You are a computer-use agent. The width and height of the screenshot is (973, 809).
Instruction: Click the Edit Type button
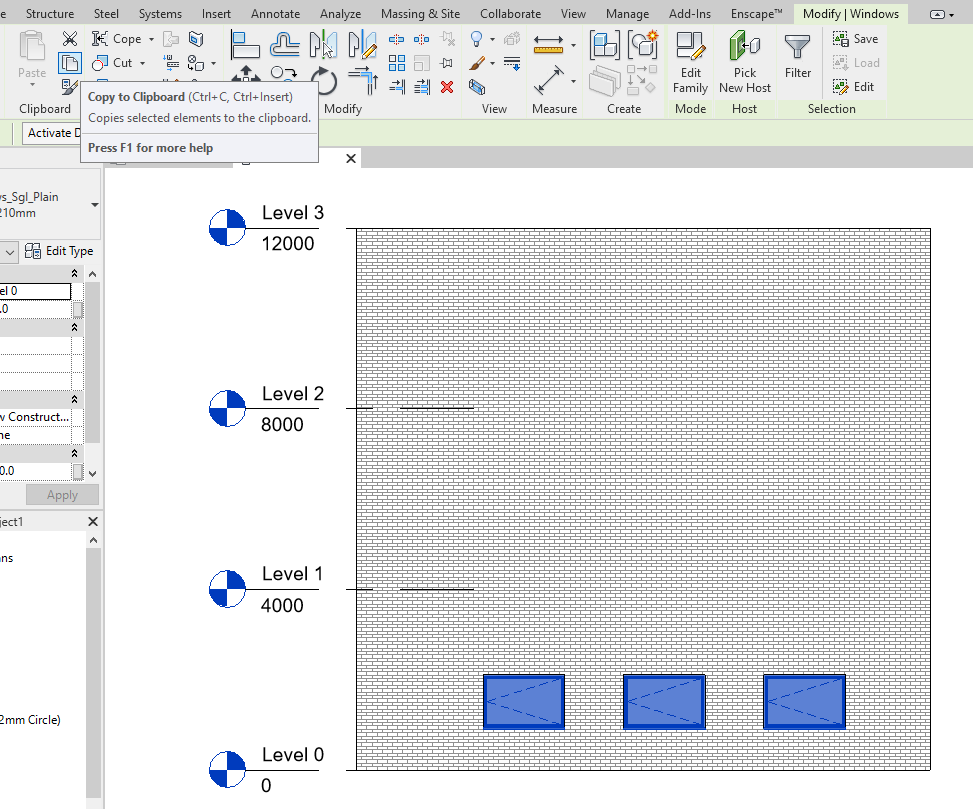click(59, 251)
